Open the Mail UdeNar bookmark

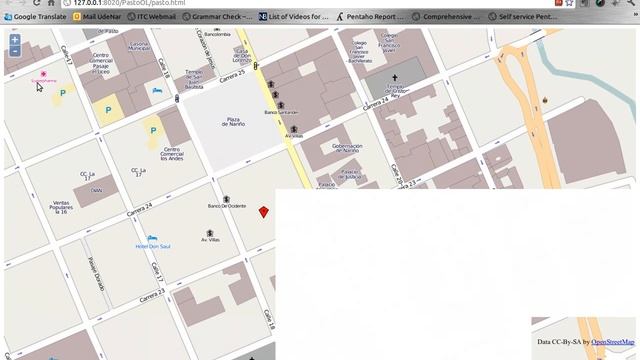pos(97,17)
